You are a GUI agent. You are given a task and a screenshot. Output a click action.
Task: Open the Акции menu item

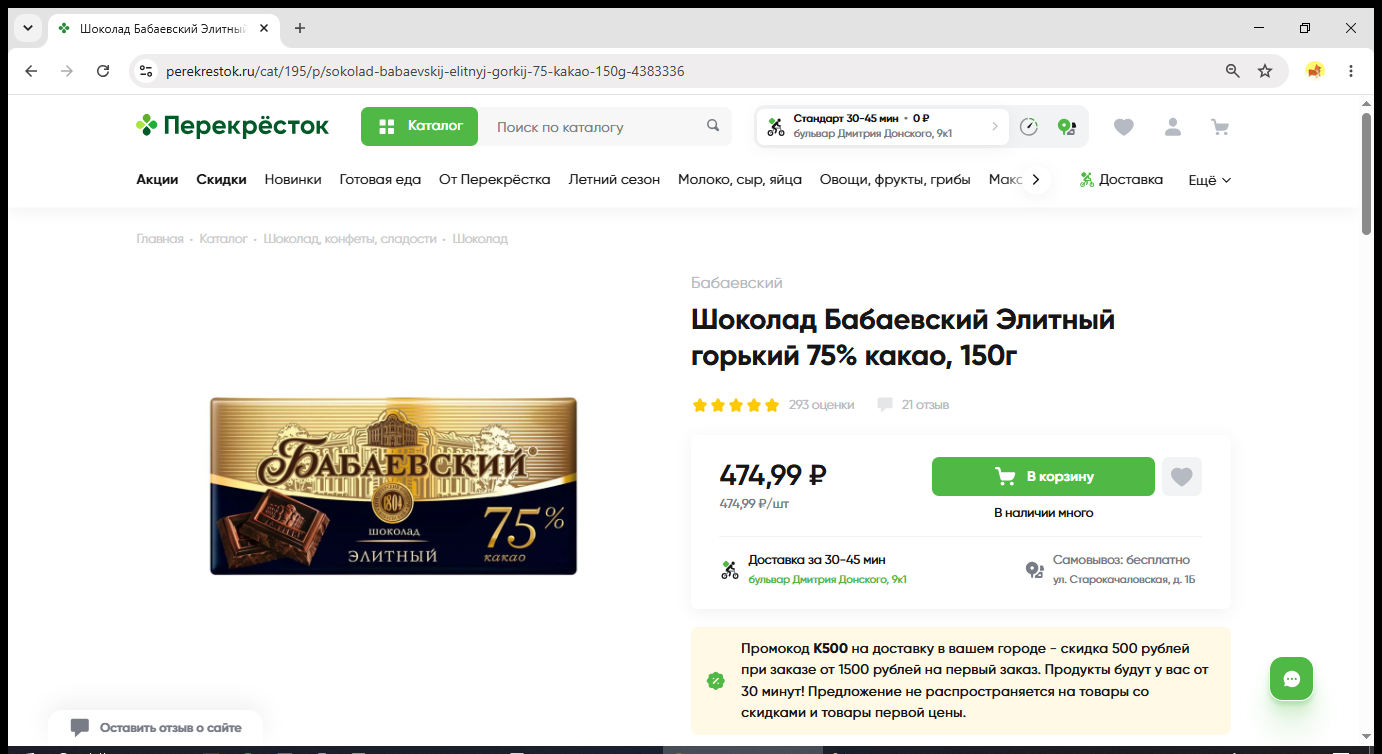157,180
